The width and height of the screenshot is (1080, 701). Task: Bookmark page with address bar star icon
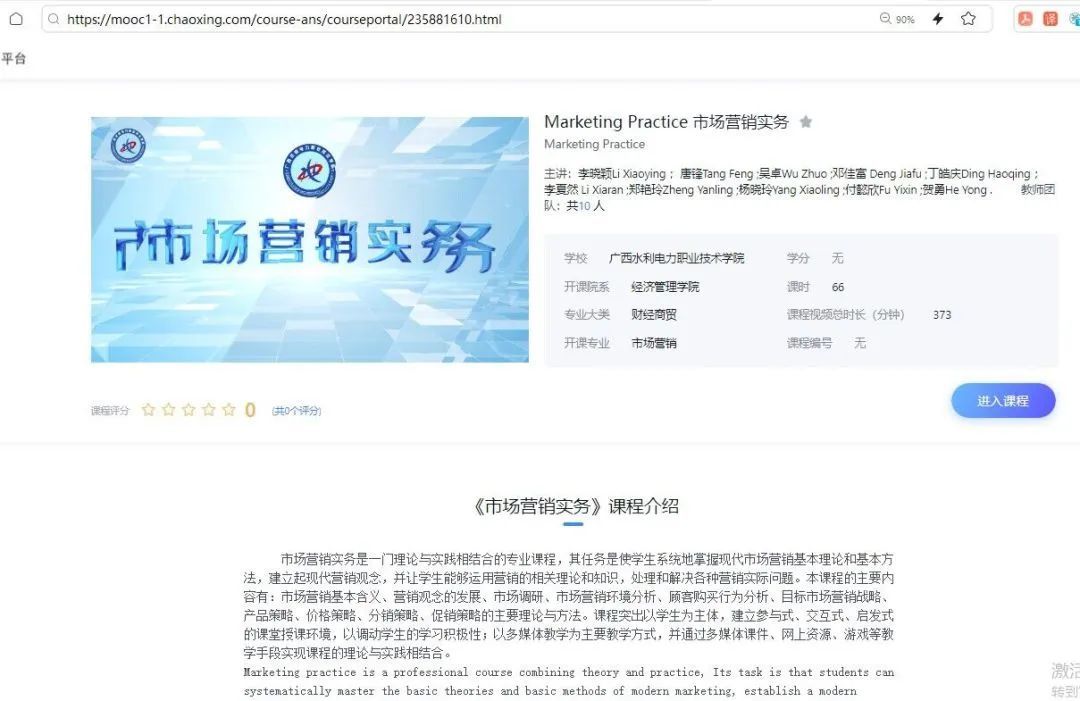click(968, 19)
